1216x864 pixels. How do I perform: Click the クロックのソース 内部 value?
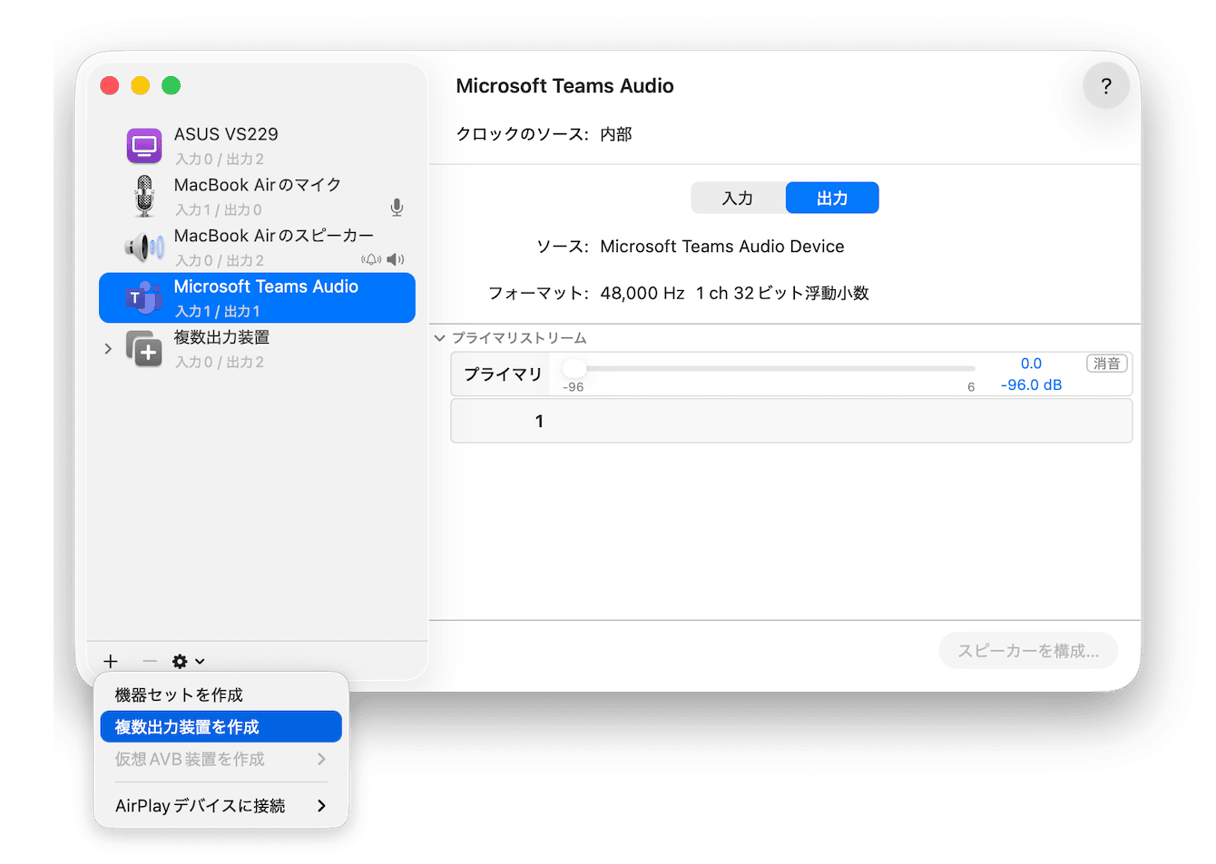coord(616,134)
